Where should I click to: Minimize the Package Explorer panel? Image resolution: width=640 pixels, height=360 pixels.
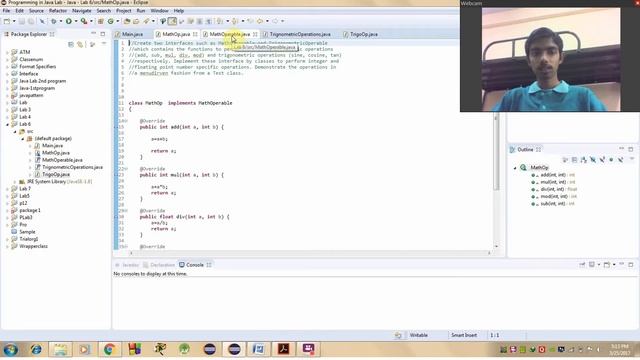[x=93, y=34]
